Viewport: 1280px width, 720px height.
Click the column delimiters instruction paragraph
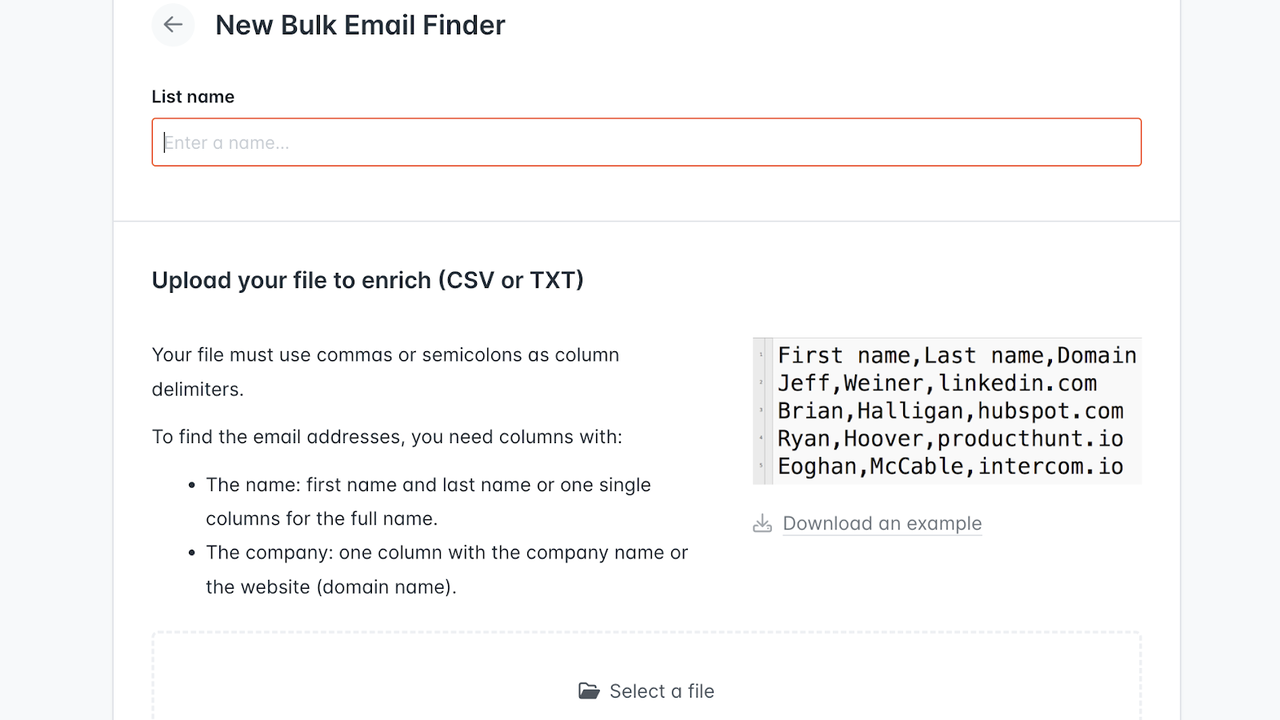click(385, 372)
